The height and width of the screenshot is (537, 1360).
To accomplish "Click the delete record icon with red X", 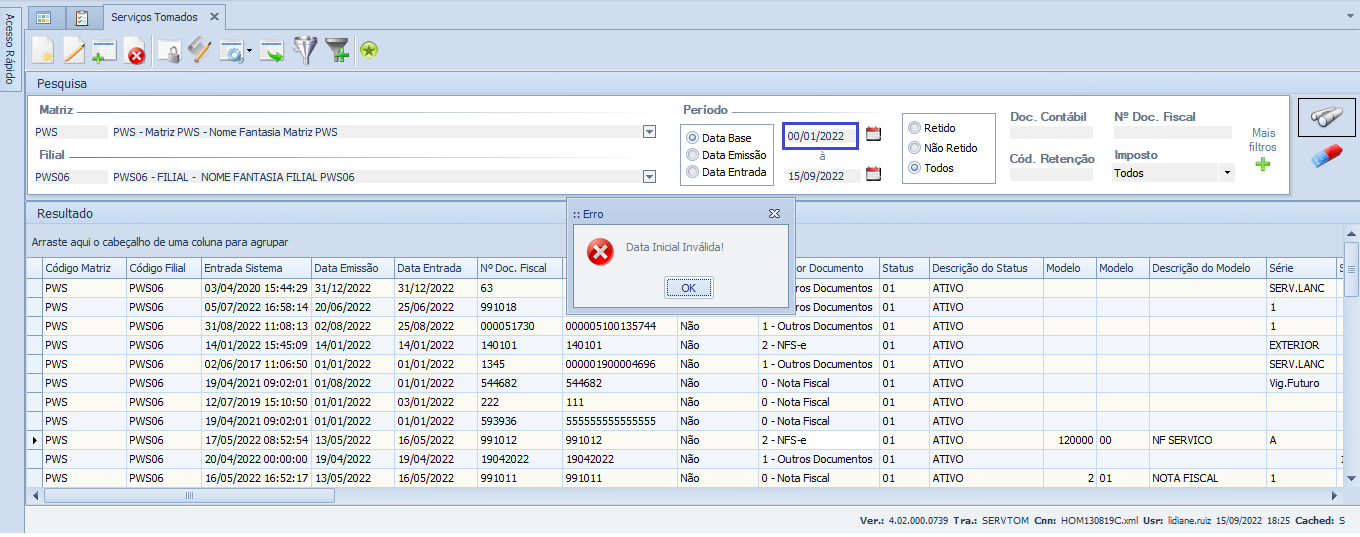I will click(135, 50).
